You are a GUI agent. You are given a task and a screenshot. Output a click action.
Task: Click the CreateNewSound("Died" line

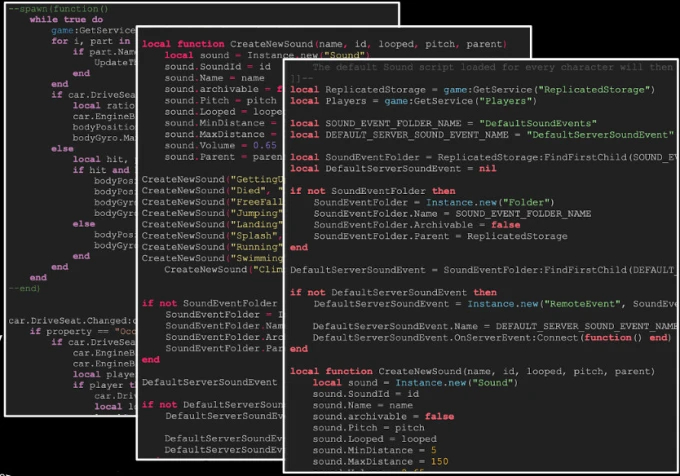click(212, 190)
